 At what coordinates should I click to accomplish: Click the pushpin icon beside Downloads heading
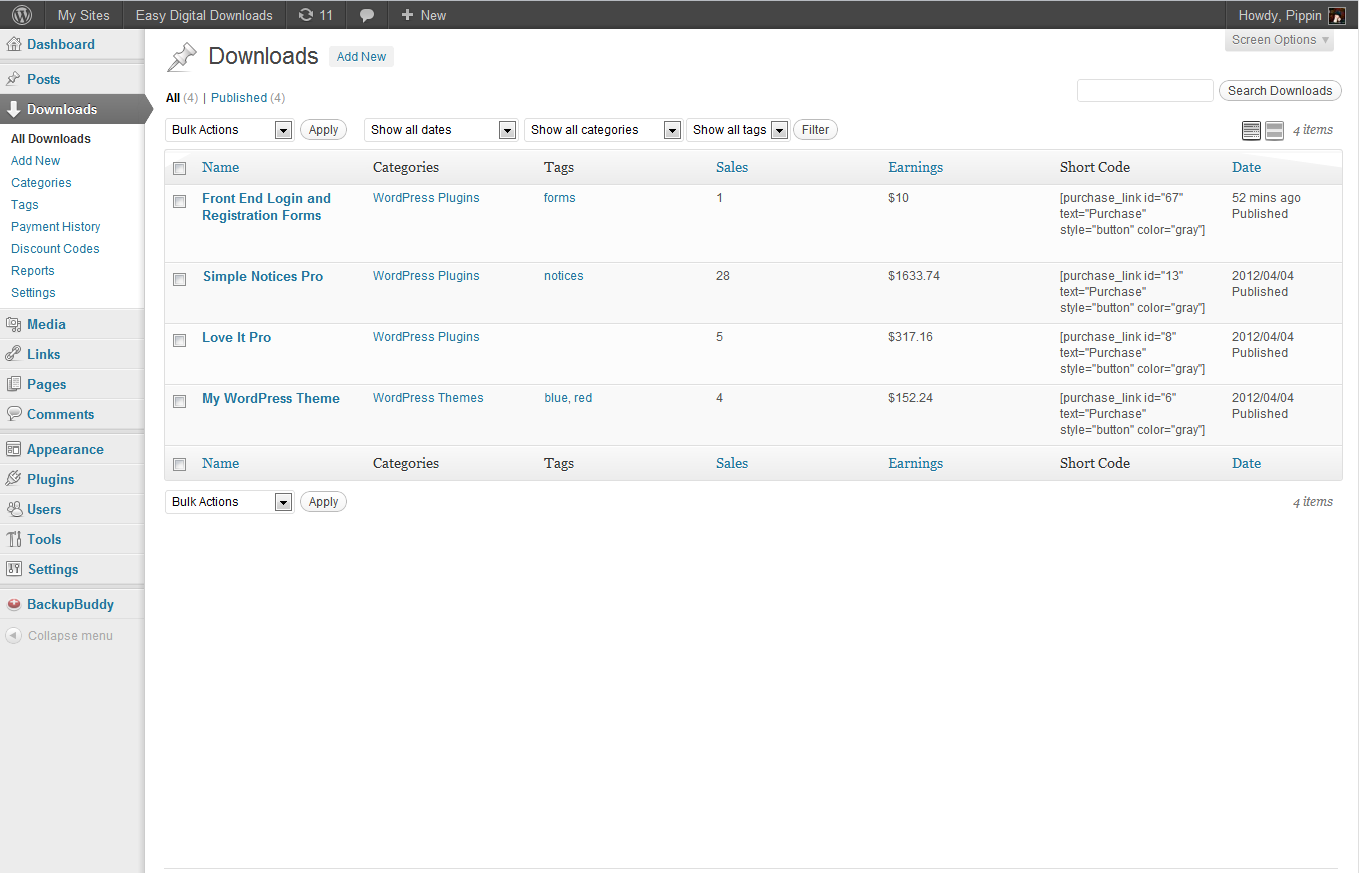point(182,57)
